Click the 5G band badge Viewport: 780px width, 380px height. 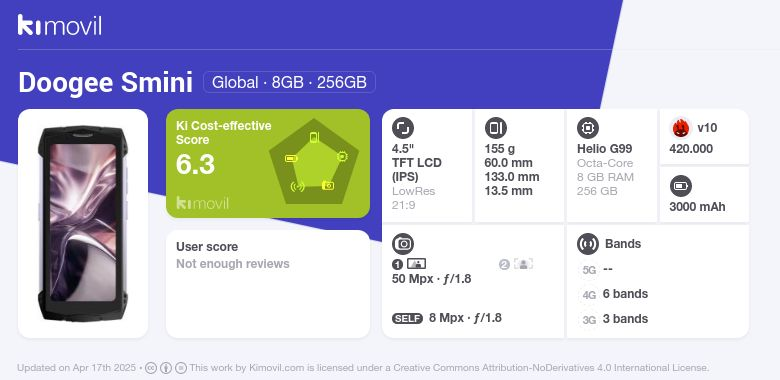click(589, 270)
